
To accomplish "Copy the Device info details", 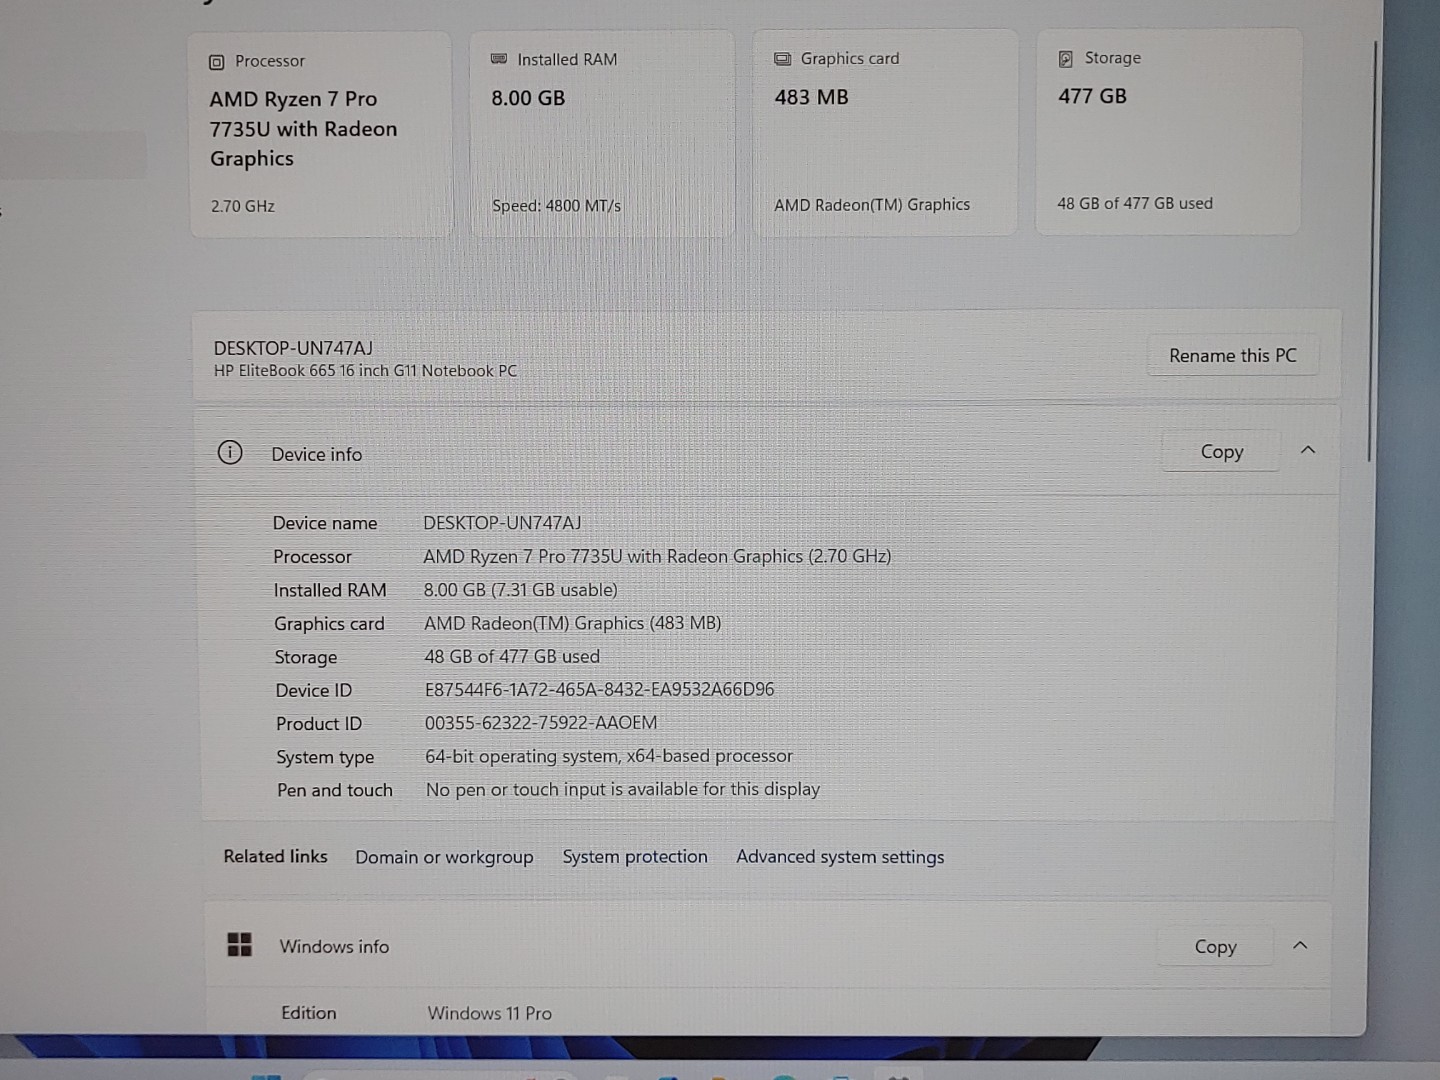I will [1221, 451].
